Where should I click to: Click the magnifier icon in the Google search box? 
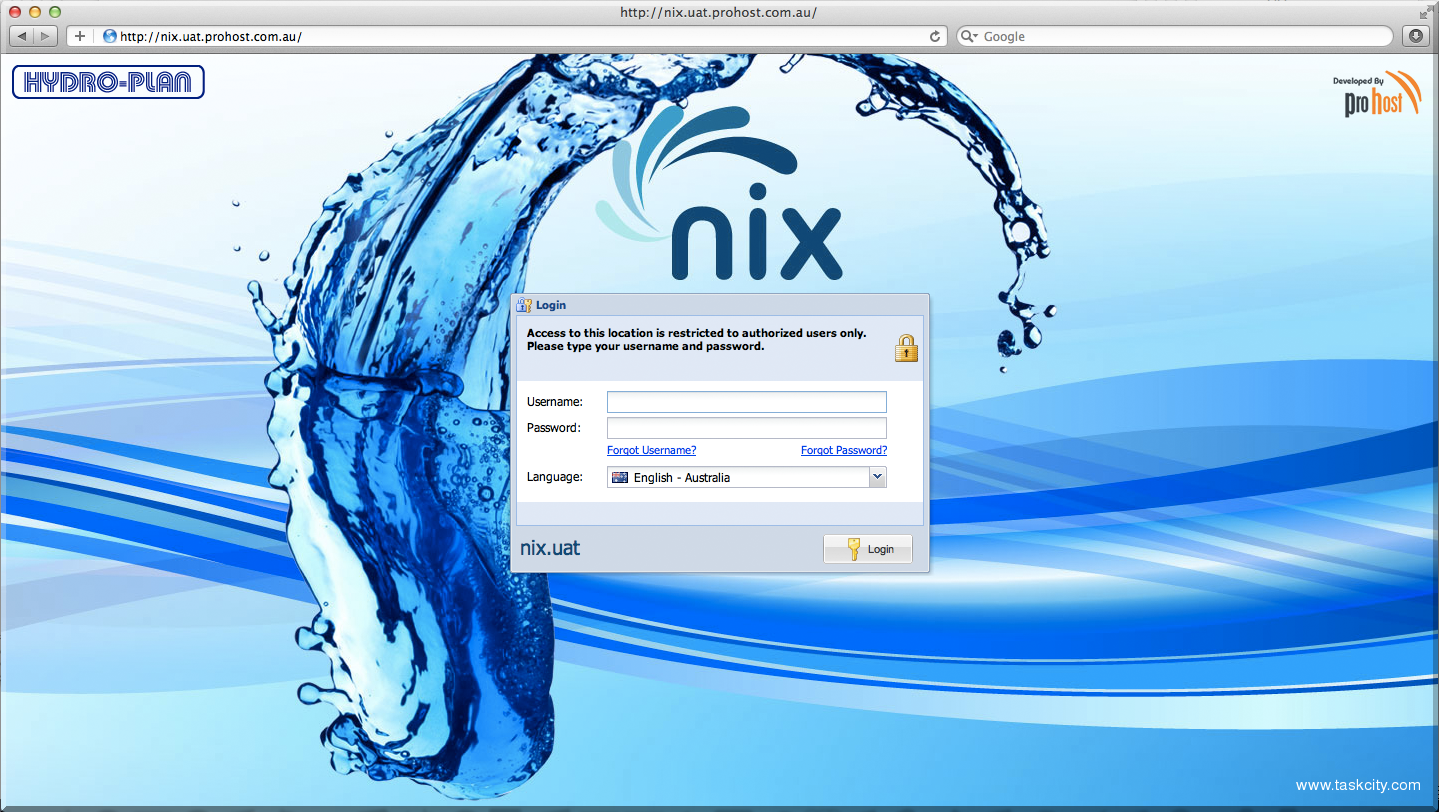coord(968,37)
